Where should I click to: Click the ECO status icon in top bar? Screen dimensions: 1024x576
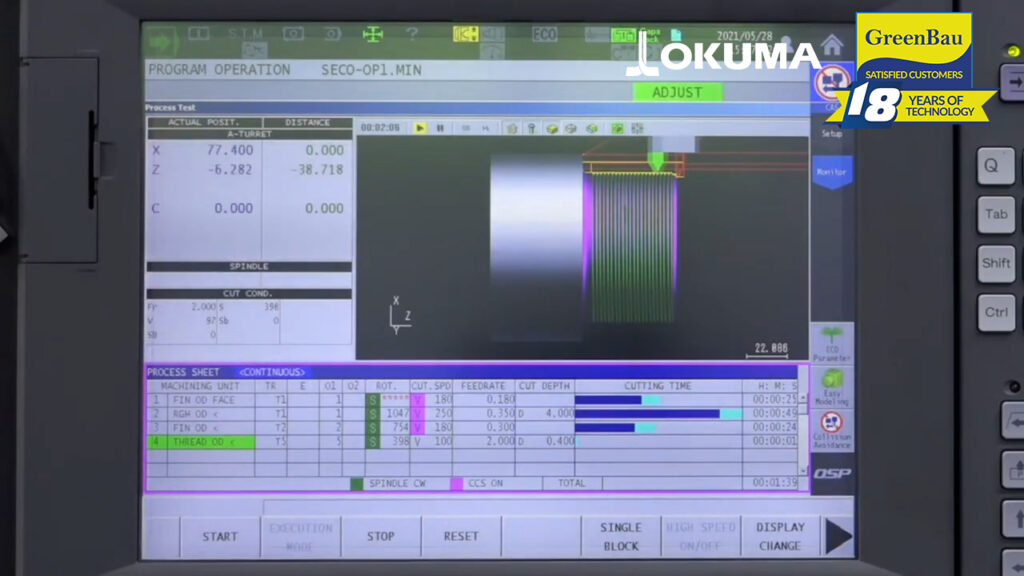(545, 34)
